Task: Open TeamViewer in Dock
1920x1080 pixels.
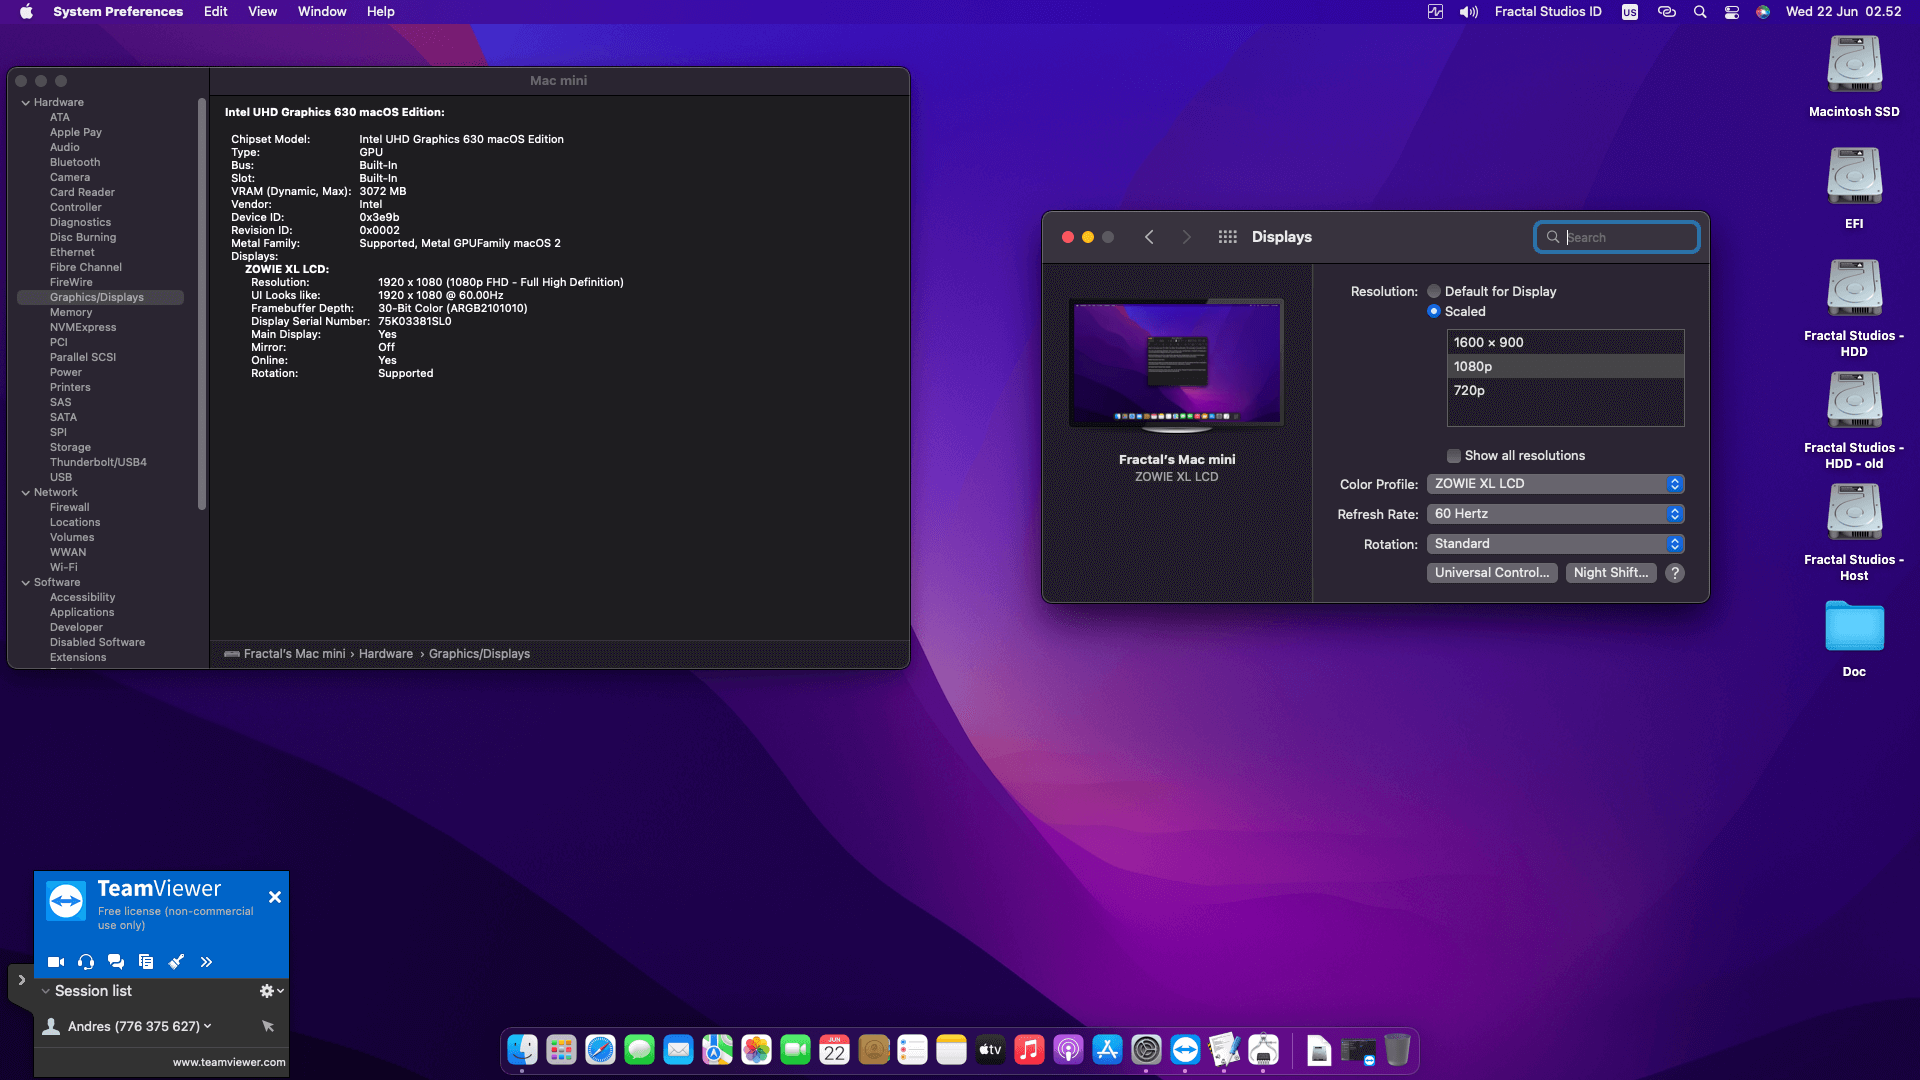Action: pos(1185,1049)
